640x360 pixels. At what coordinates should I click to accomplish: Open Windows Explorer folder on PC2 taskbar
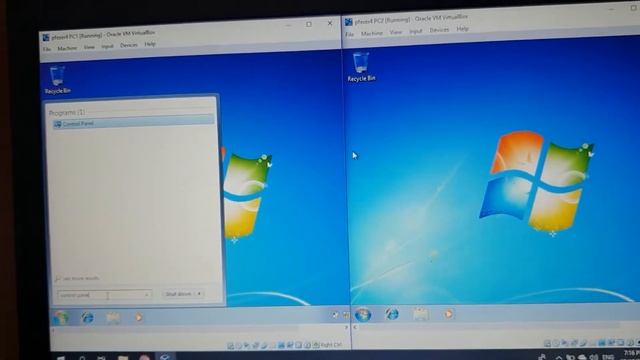click(420, 314)
